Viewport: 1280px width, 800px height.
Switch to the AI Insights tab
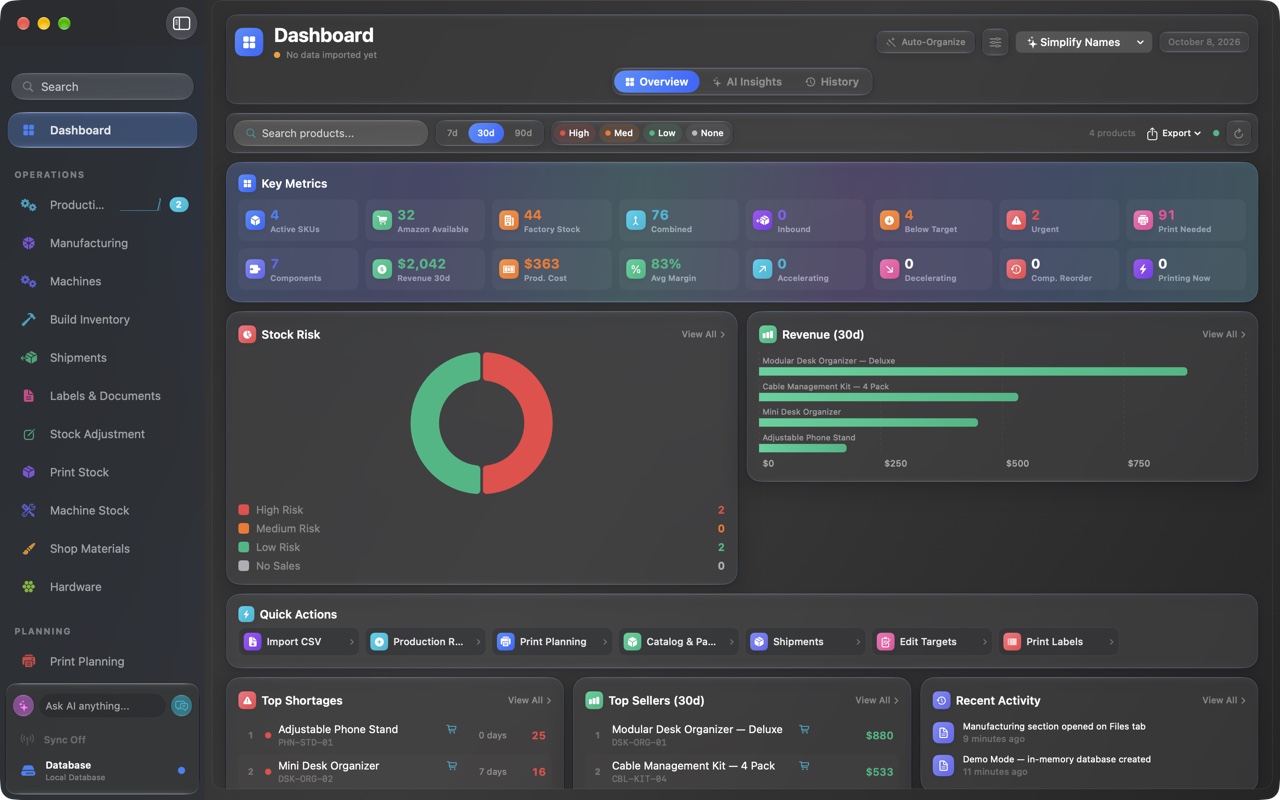tap(747, 82)
